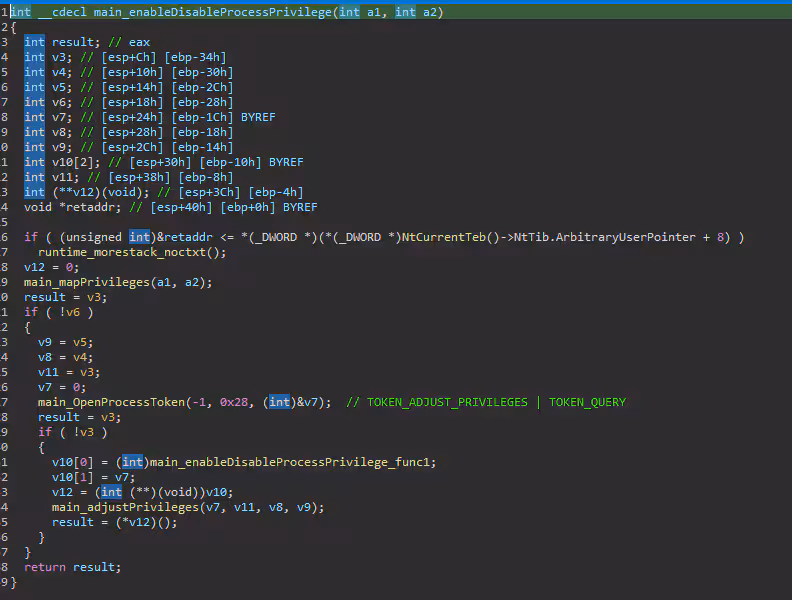Click the 'if ( !v6 )' condition
Viewport: 792px width, 600px height.
click(x=59, y=312)
